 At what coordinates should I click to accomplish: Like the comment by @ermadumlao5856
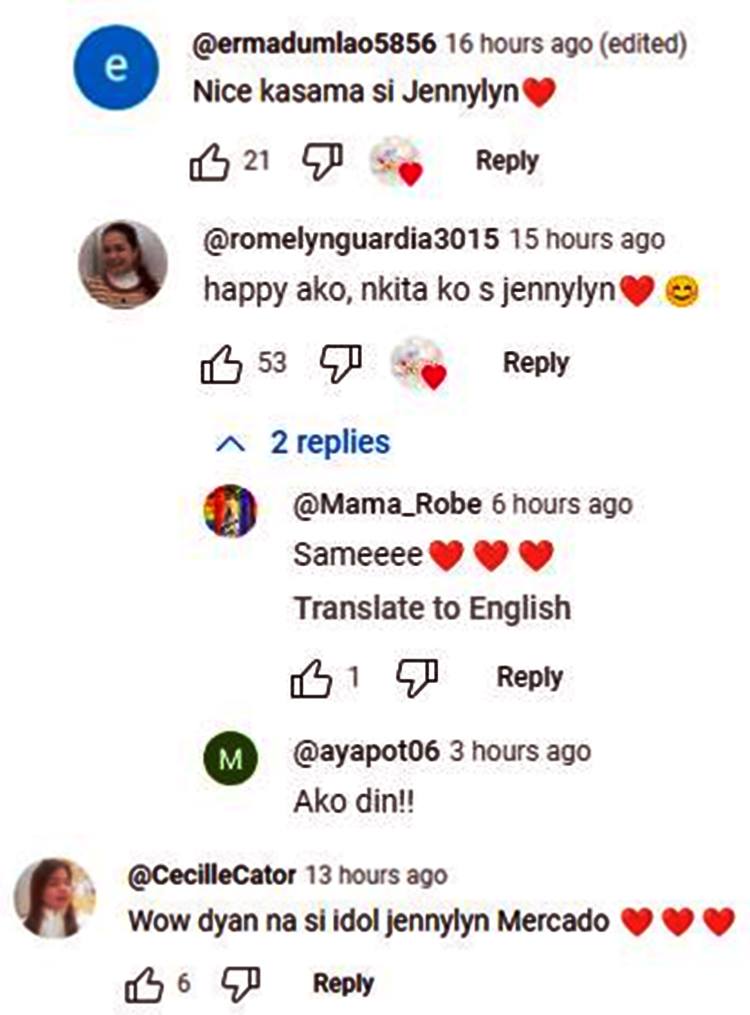(210, 162)
